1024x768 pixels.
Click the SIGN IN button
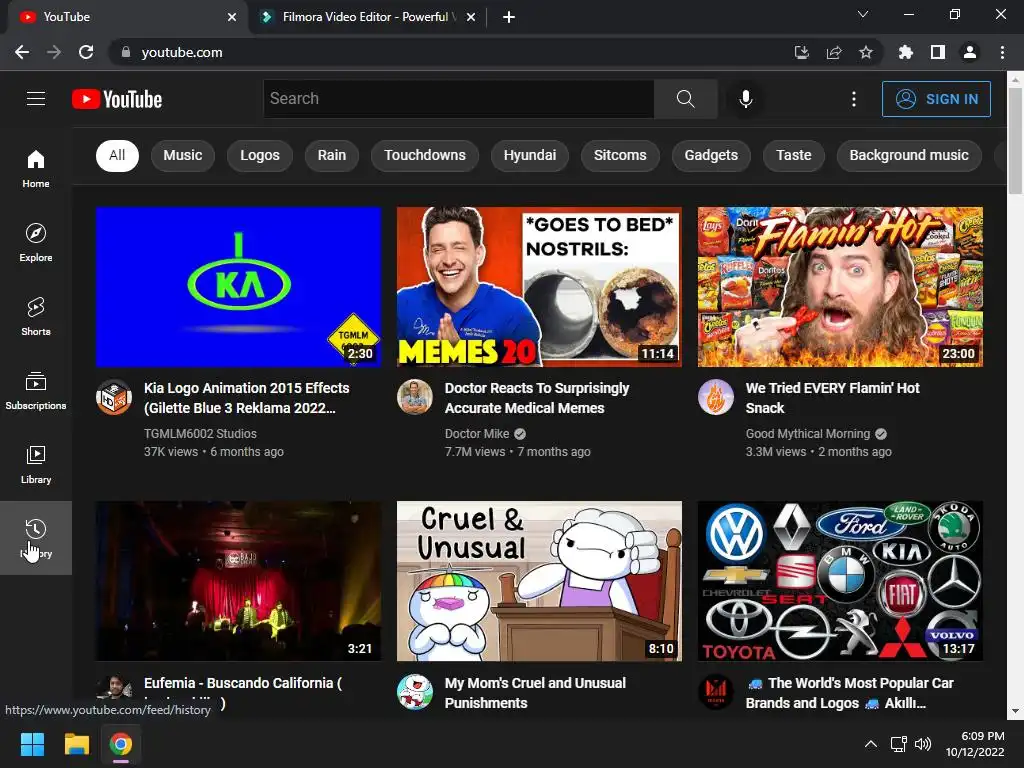936,99
